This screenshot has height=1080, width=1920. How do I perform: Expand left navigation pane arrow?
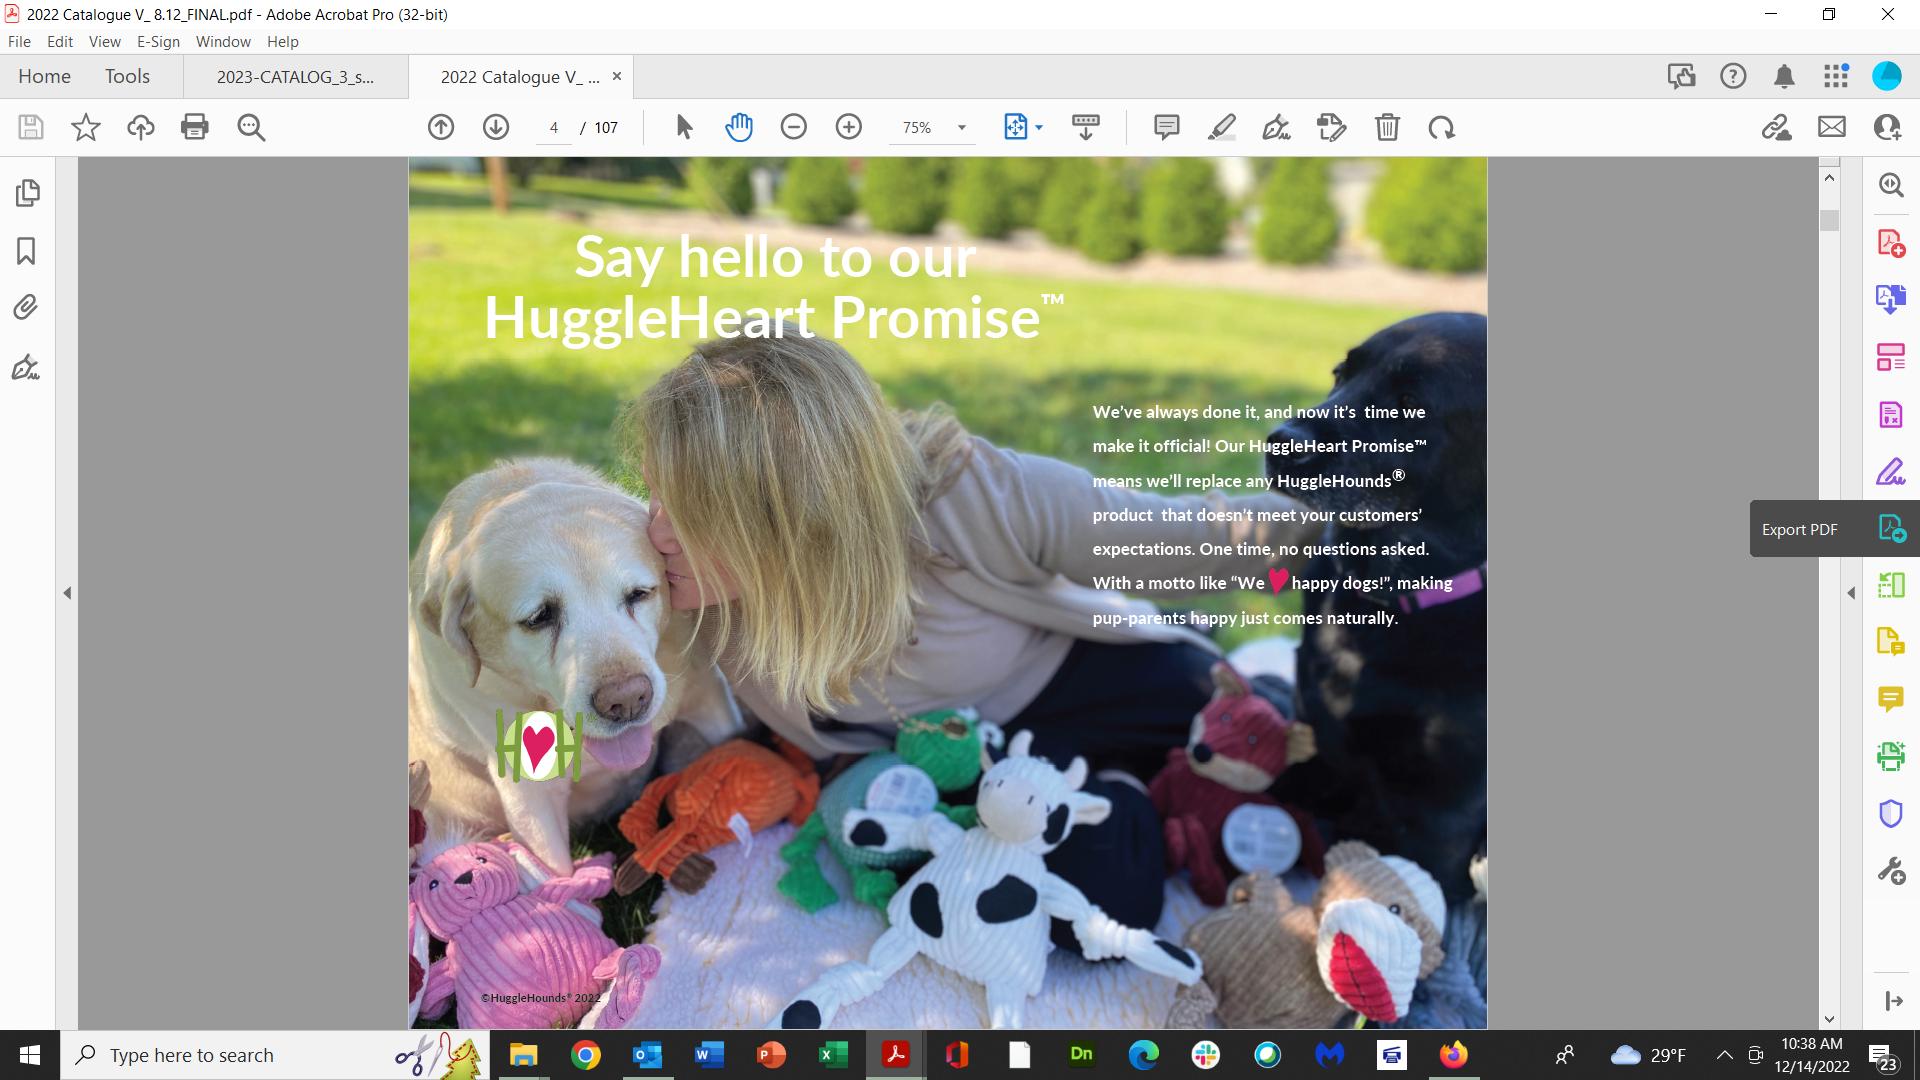coord(67,593)
